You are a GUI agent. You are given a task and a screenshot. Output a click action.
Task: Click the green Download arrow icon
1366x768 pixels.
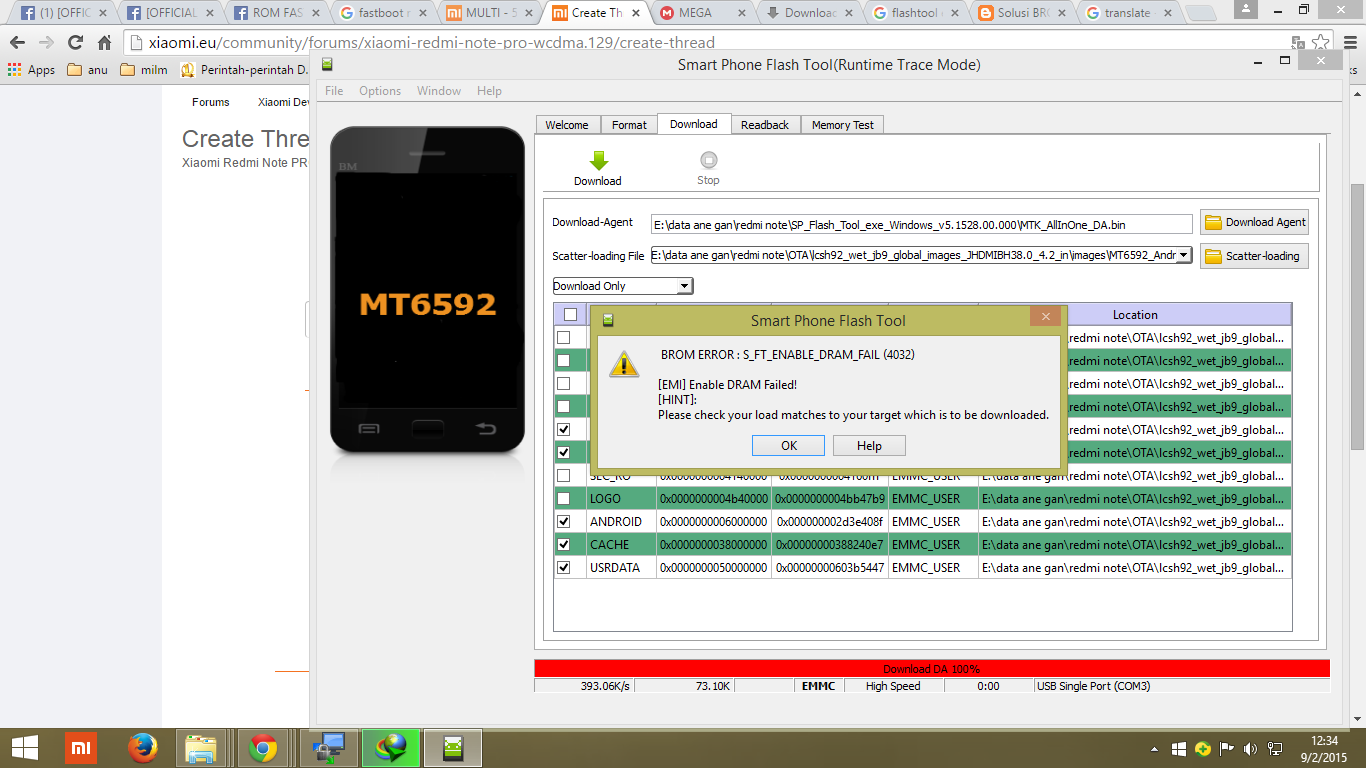[x=598, y=161]
